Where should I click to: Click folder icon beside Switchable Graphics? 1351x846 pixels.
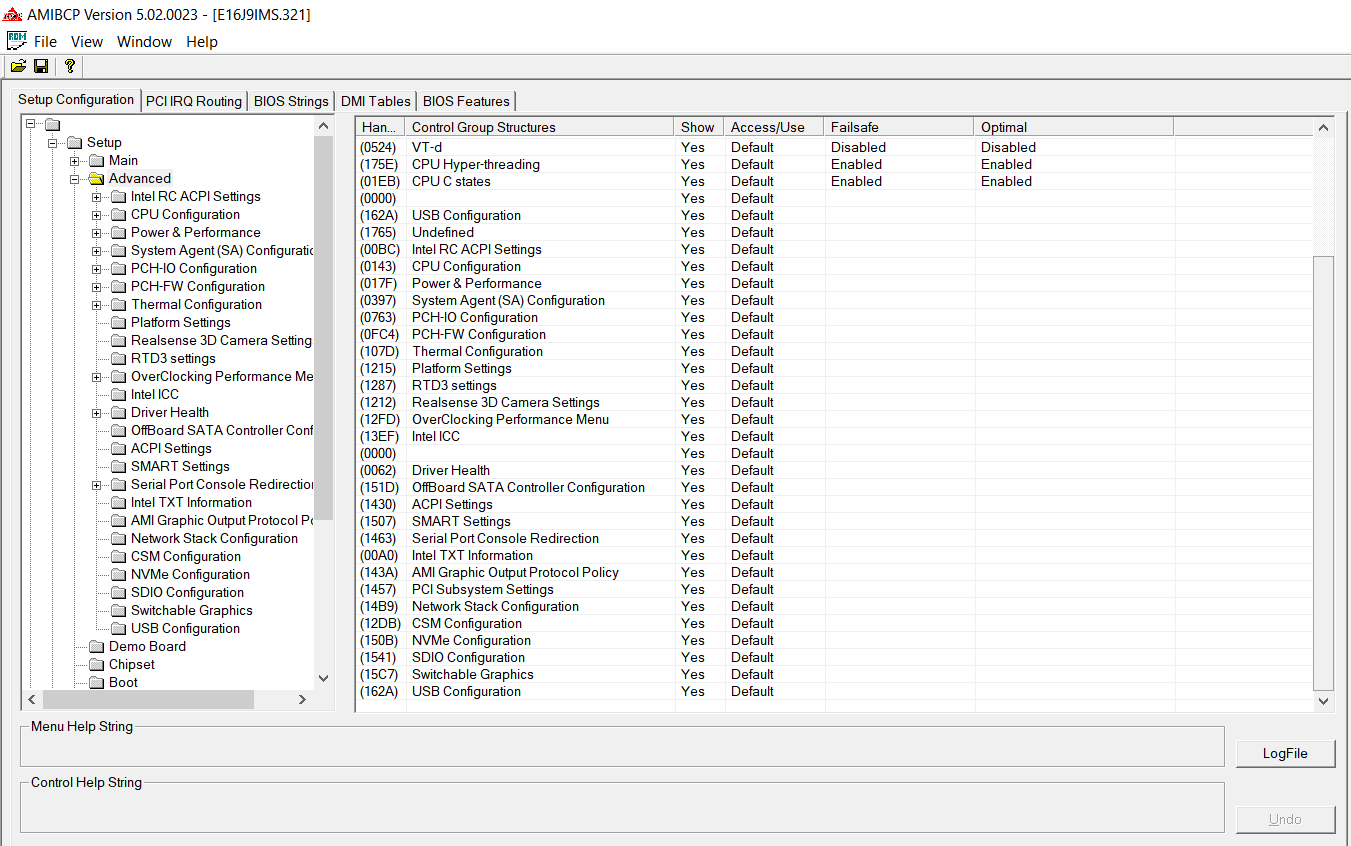pyautogui.click(x=118, y=611)
